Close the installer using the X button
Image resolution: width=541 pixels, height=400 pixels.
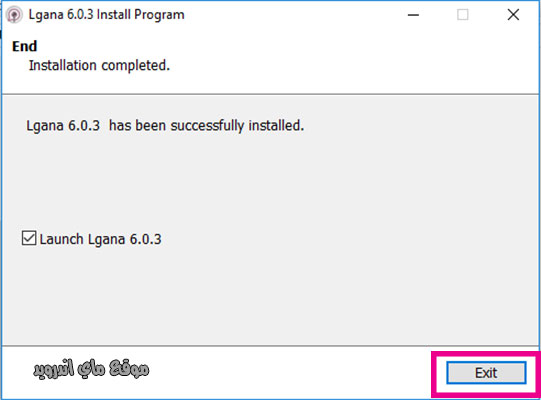point(513,15)
